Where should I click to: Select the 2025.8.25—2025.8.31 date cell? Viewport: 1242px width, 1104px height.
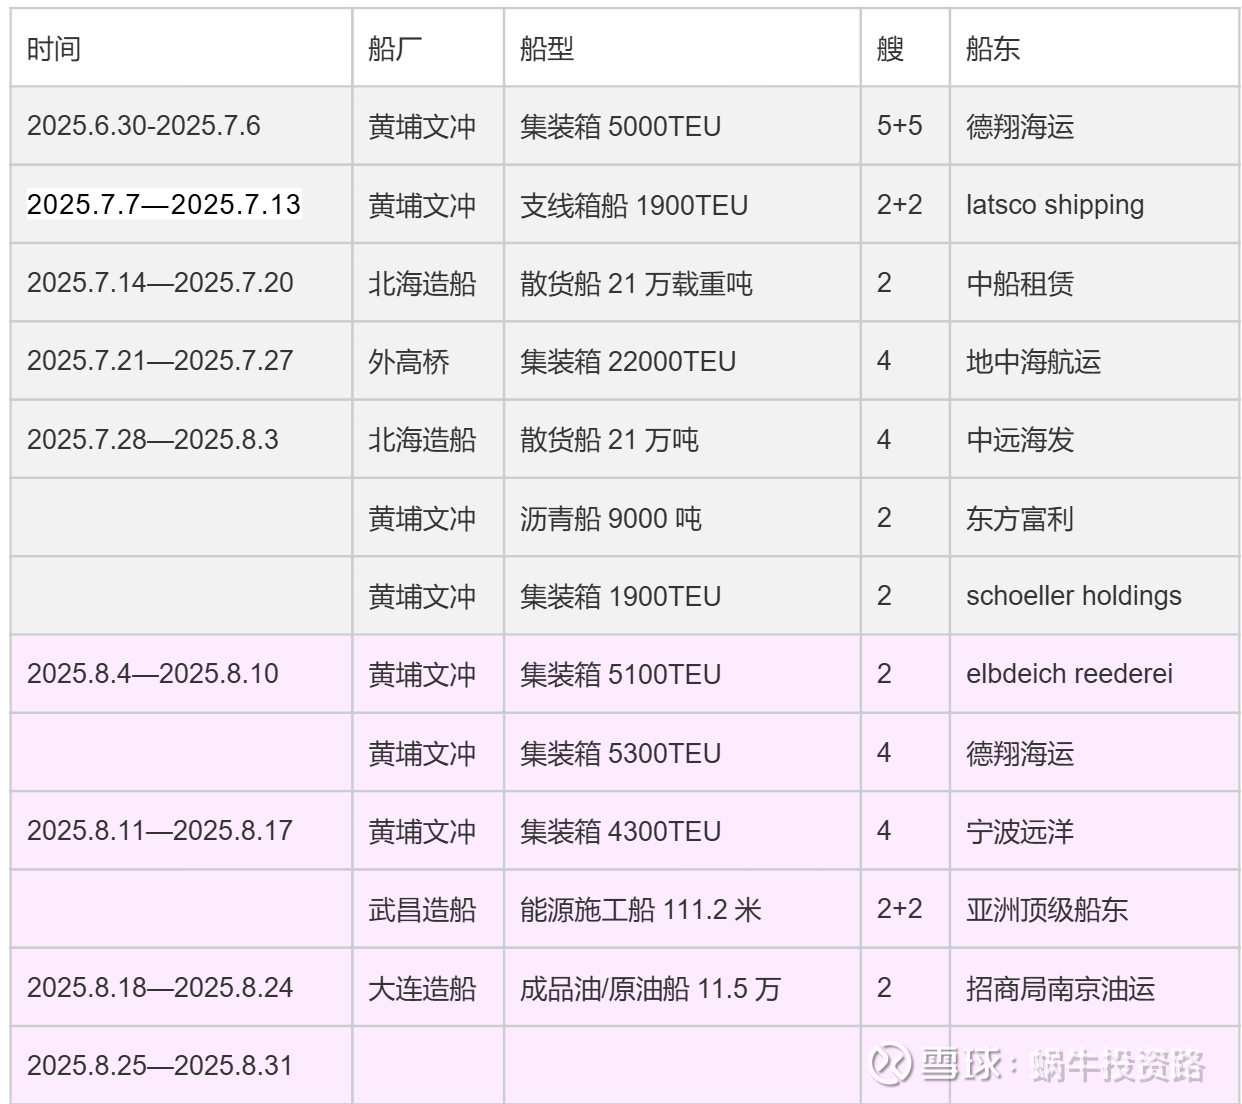(x=160, y=1066)
